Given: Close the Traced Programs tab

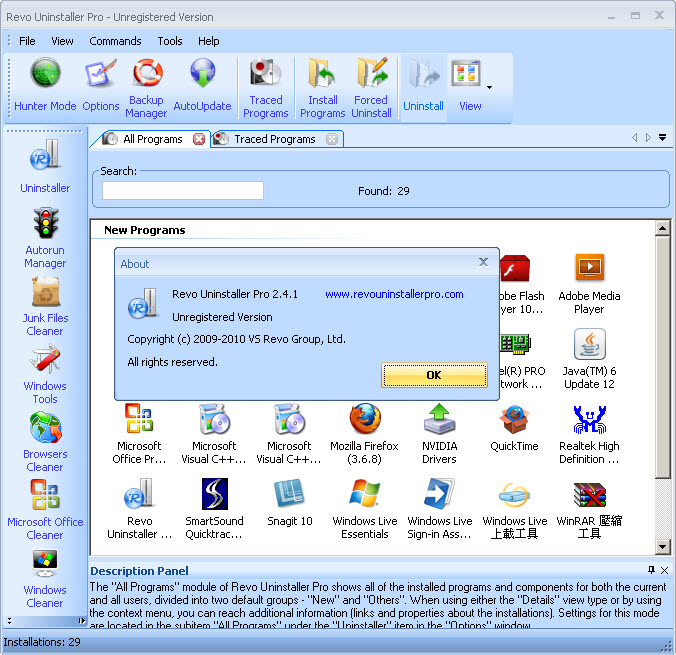Looking at the screenshot, I should tap(332, 139).
